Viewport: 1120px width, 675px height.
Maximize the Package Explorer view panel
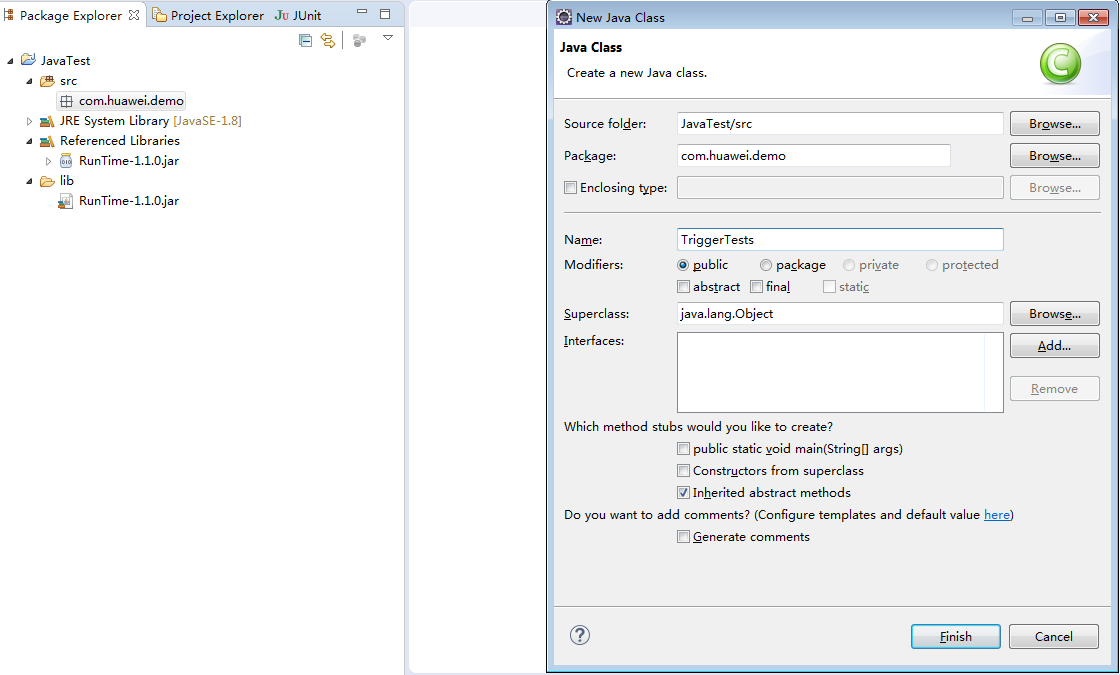pos(385,15)
